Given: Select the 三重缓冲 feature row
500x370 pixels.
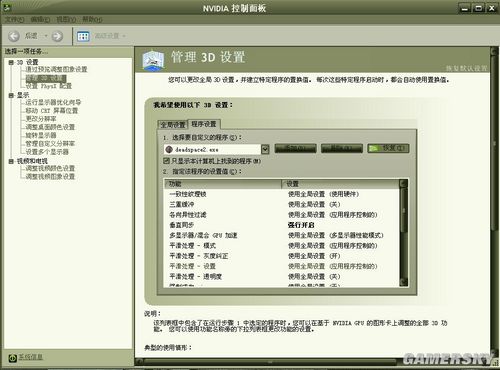Looking at the screenshot, I should [x=282, y=204].
